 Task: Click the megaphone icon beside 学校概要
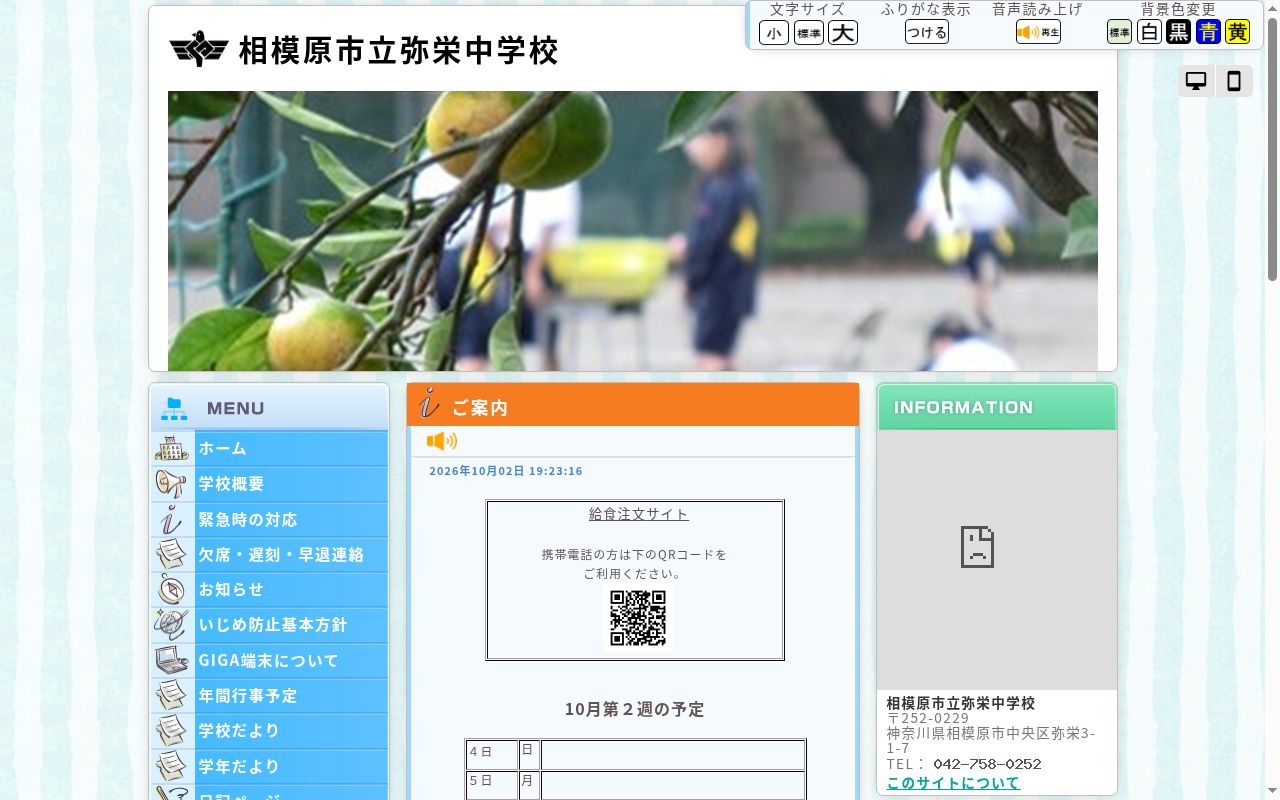tap(172, 484)
